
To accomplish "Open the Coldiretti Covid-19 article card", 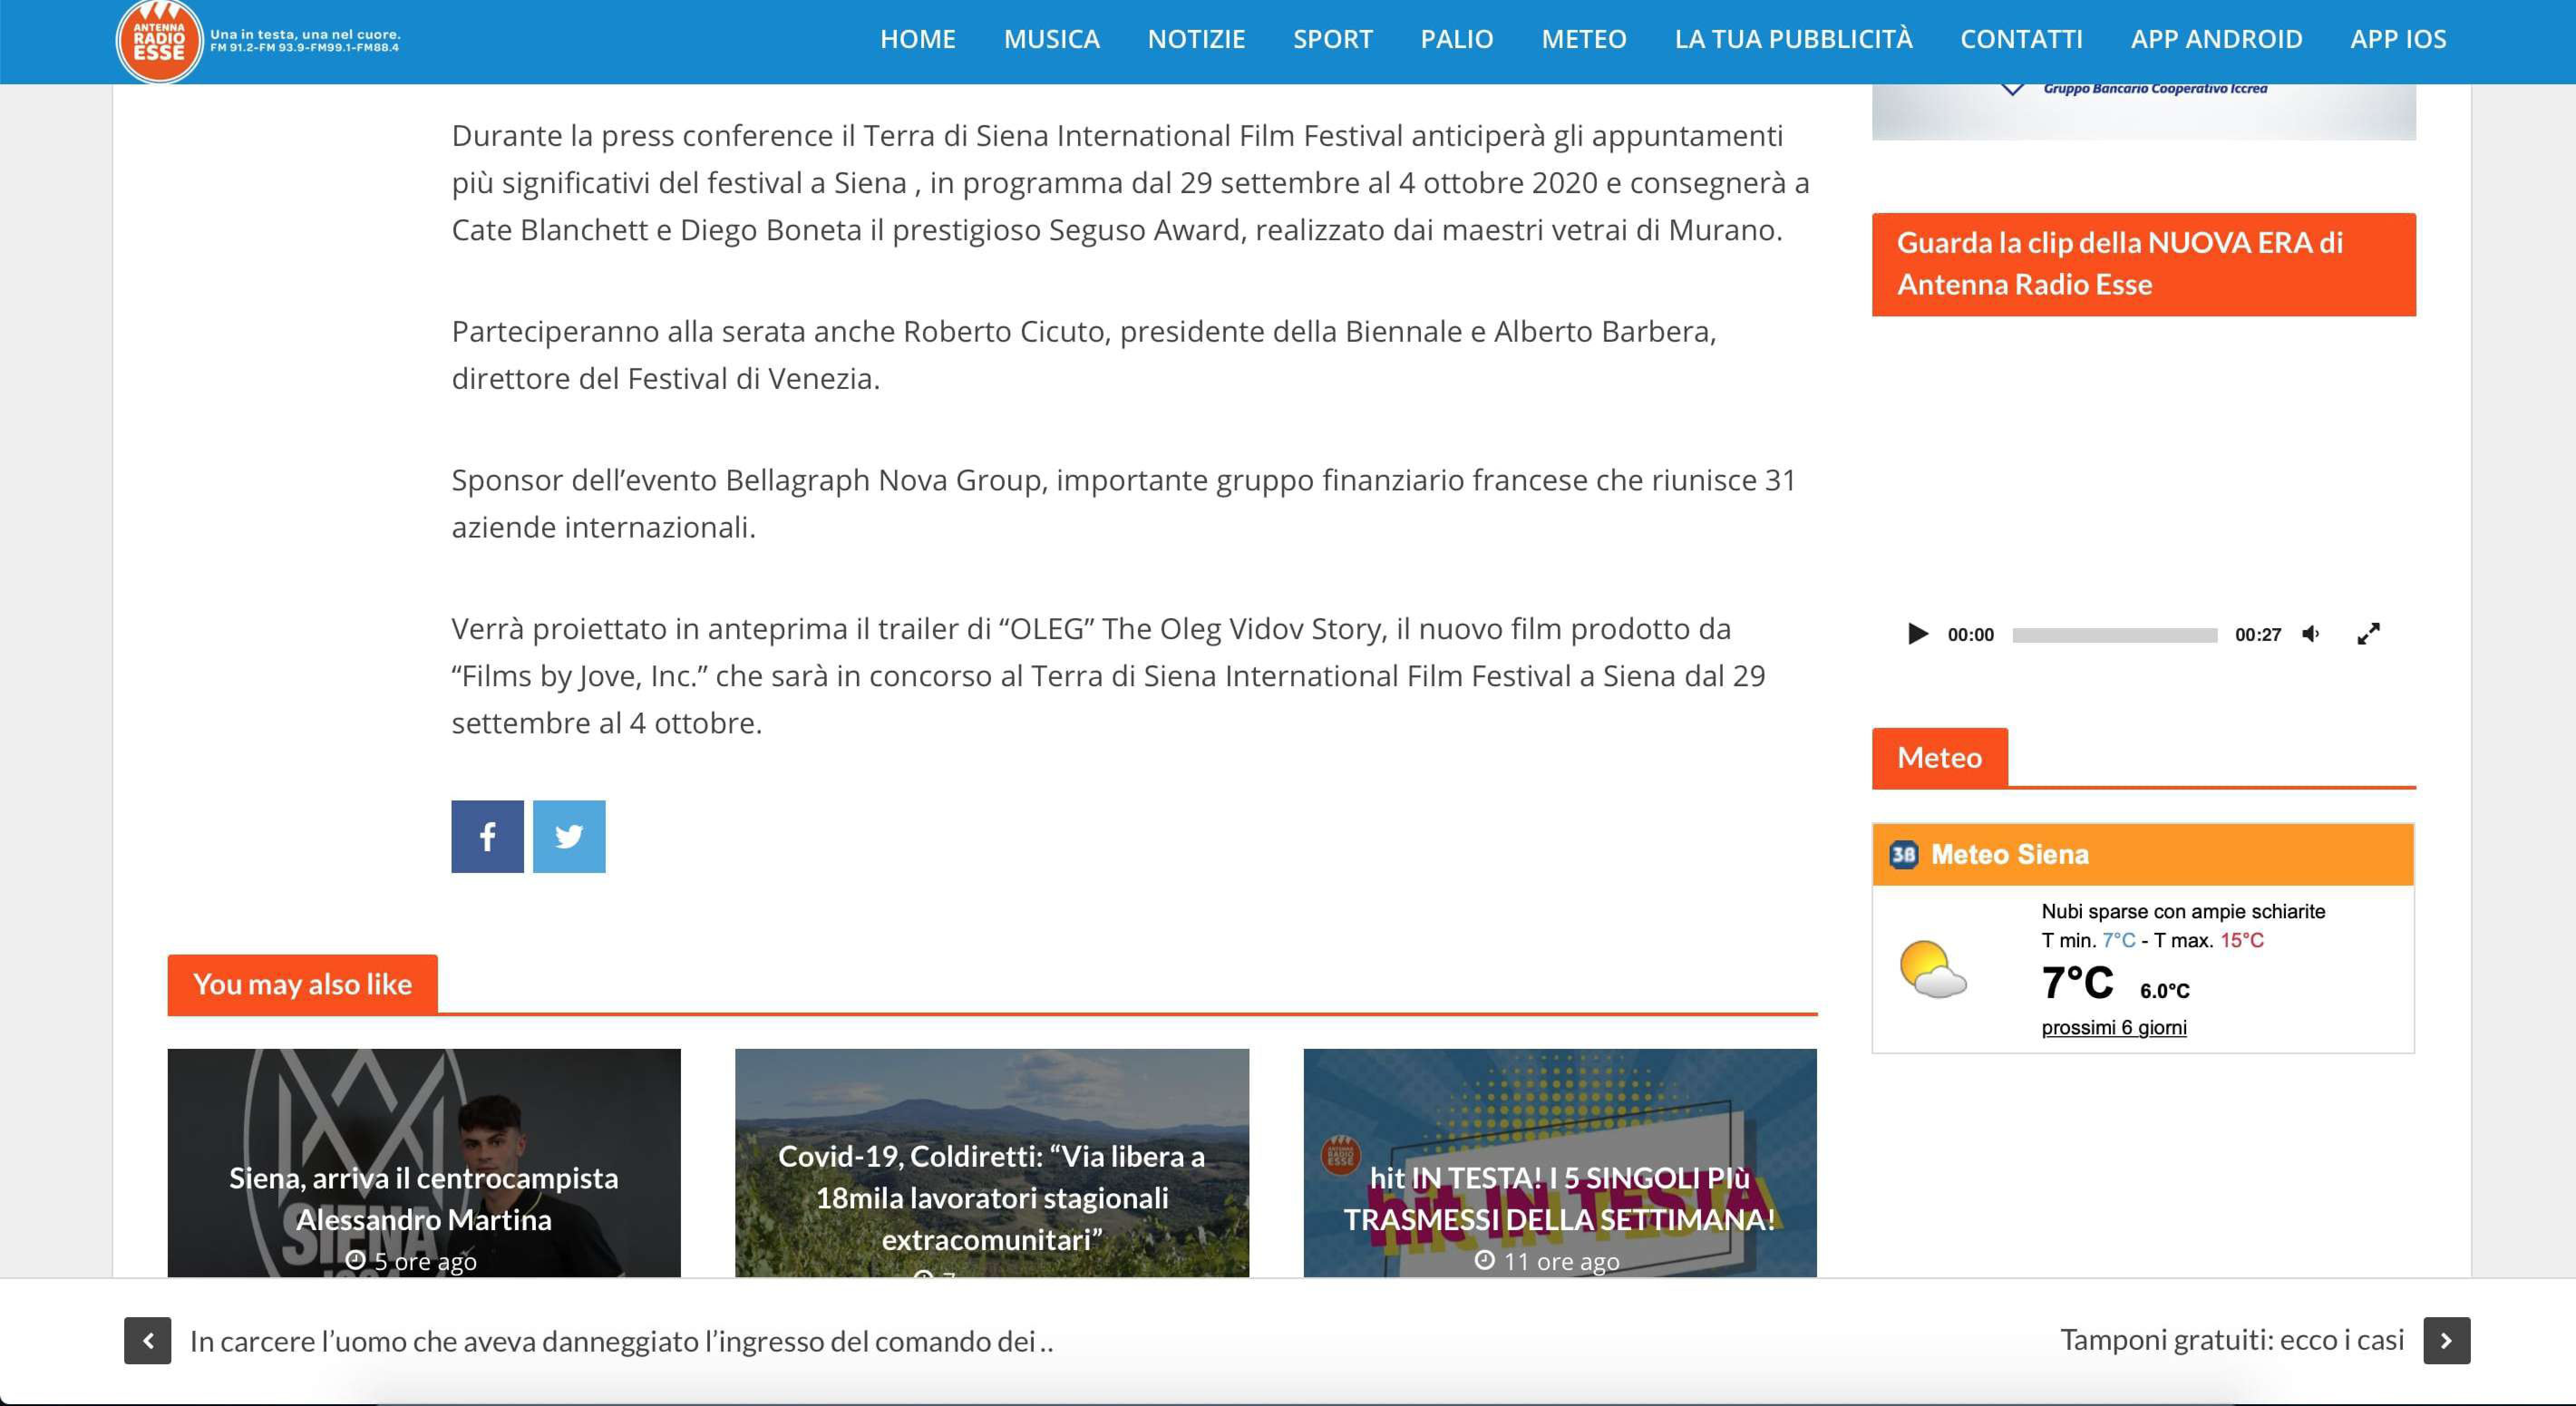I will coord(992,1162).
